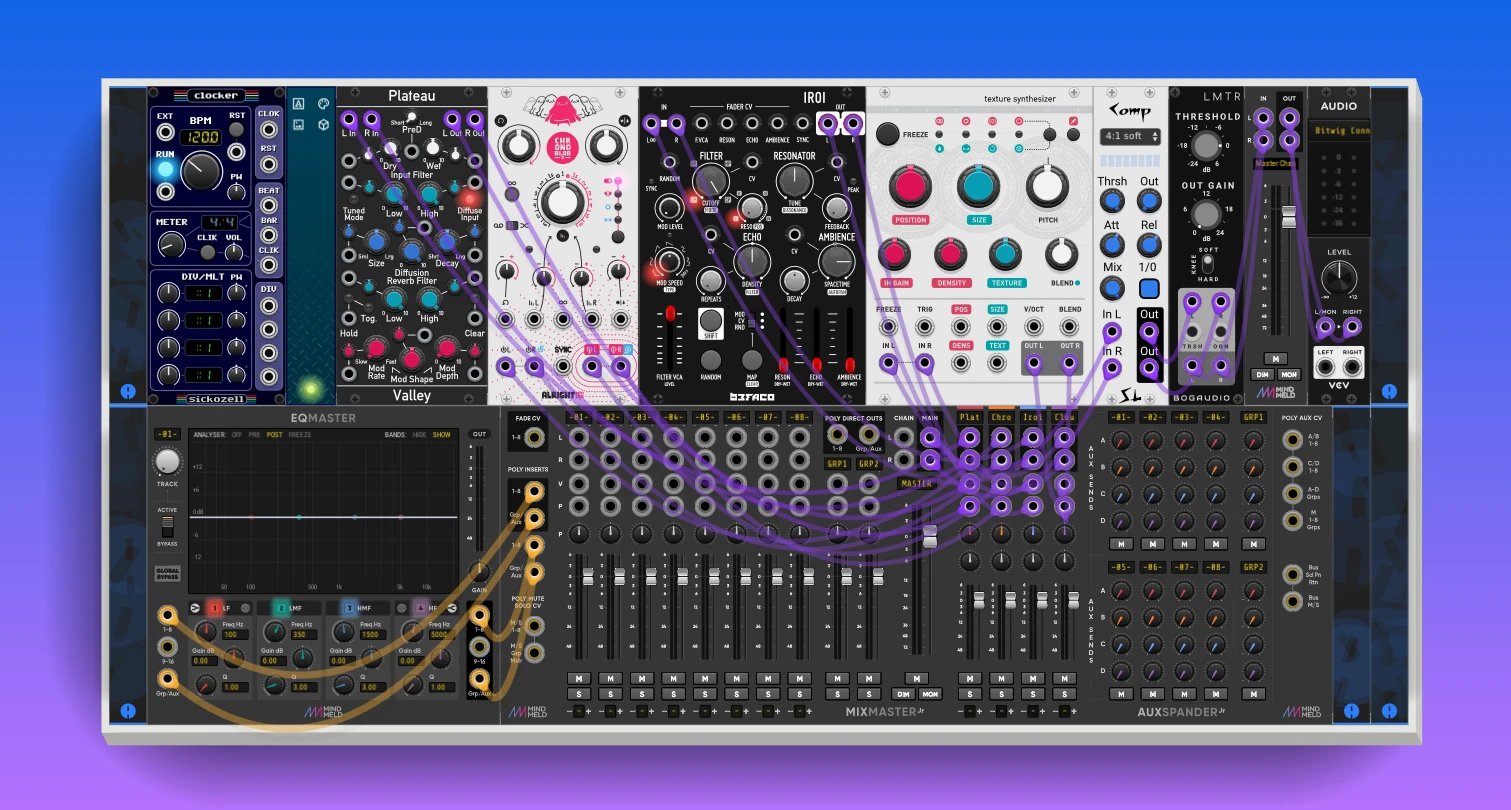
Task: Click the GRP1 label on MixMaster
Action: coord(838,464)
